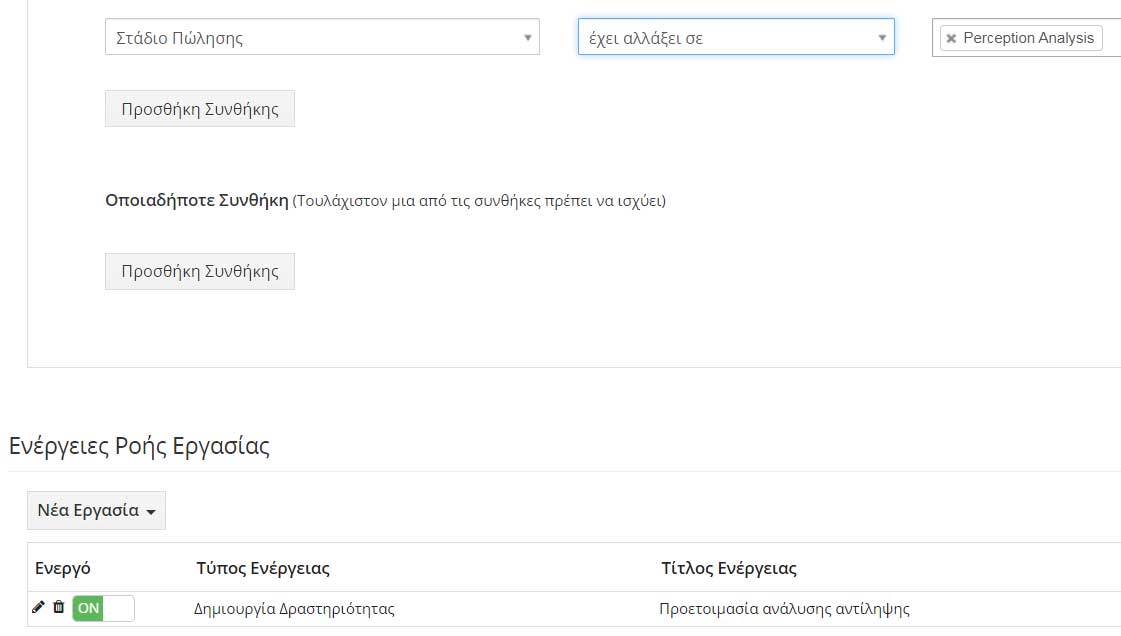The height and width of the screenshot is (636, 1121).
Task: Click the first Προσθήκη Συνθήκης button, above Οποιαδήποτε Συνθήκη
Action: (x=199, y=109)
